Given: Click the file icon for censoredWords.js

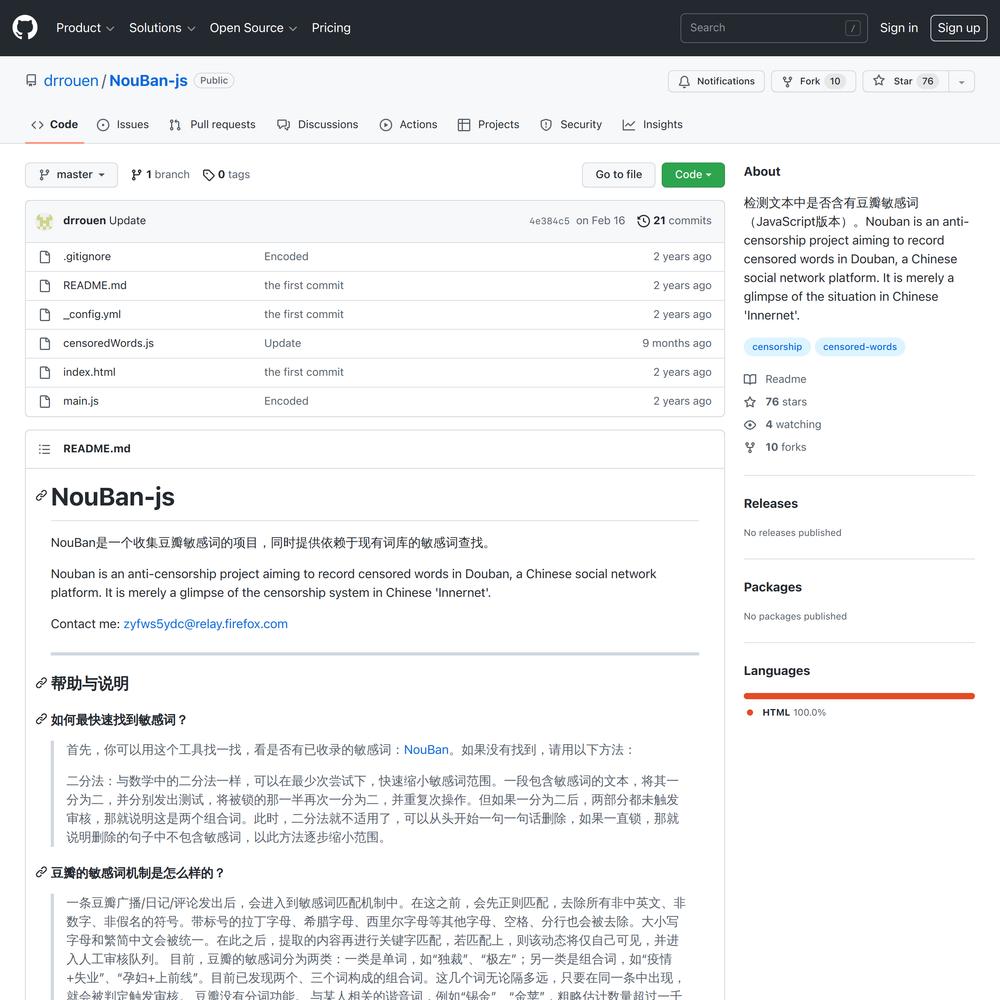Looking at the screenshot, I should point(45,343).
